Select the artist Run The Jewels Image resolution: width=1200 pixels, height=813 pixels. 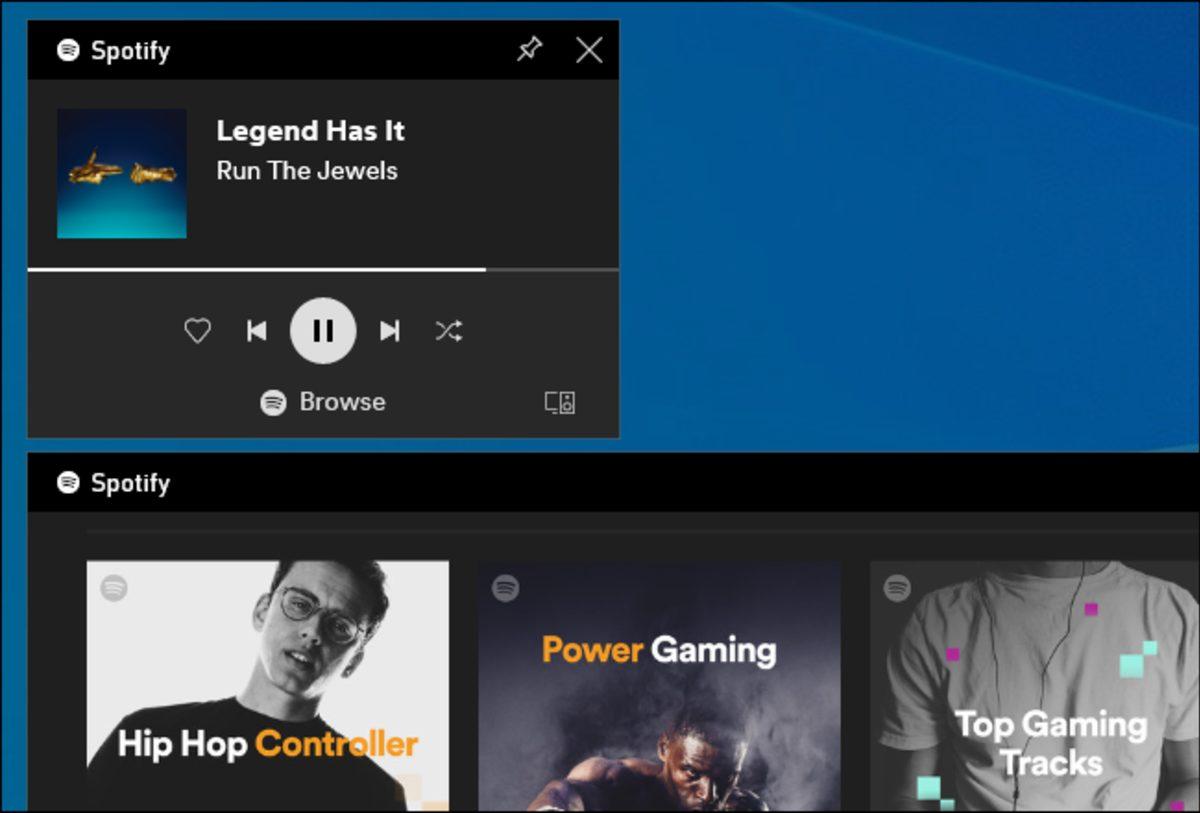click(x=306, y=171)
